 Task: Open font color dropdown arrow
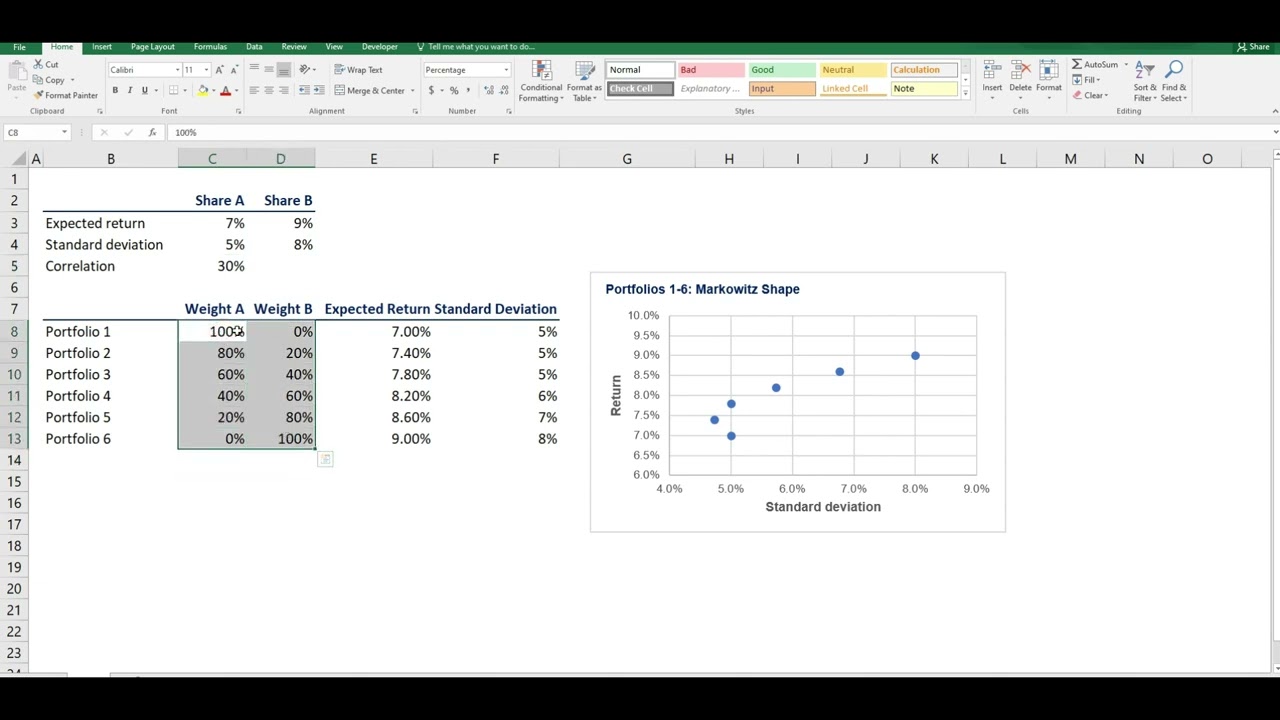[235, 91]
